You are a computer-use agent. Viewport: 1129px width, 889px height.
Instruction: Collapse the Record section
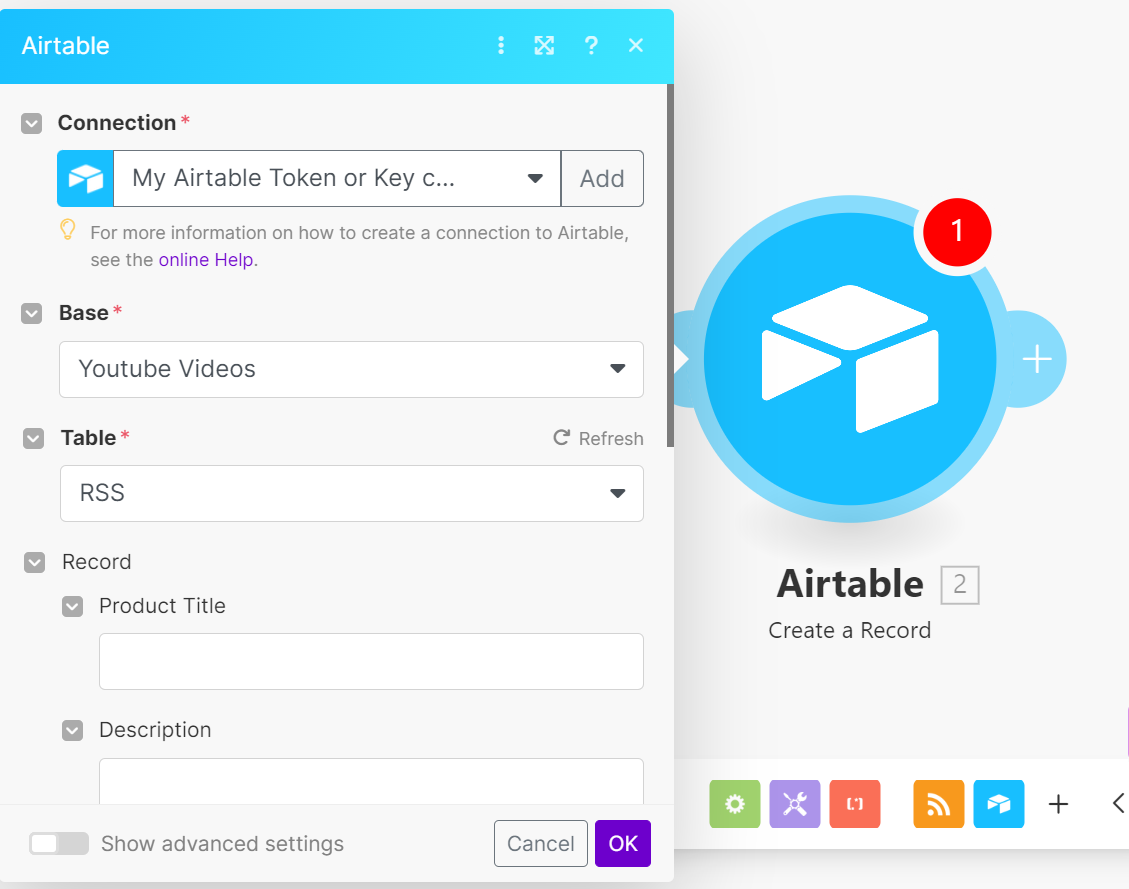tap(35, 562)
